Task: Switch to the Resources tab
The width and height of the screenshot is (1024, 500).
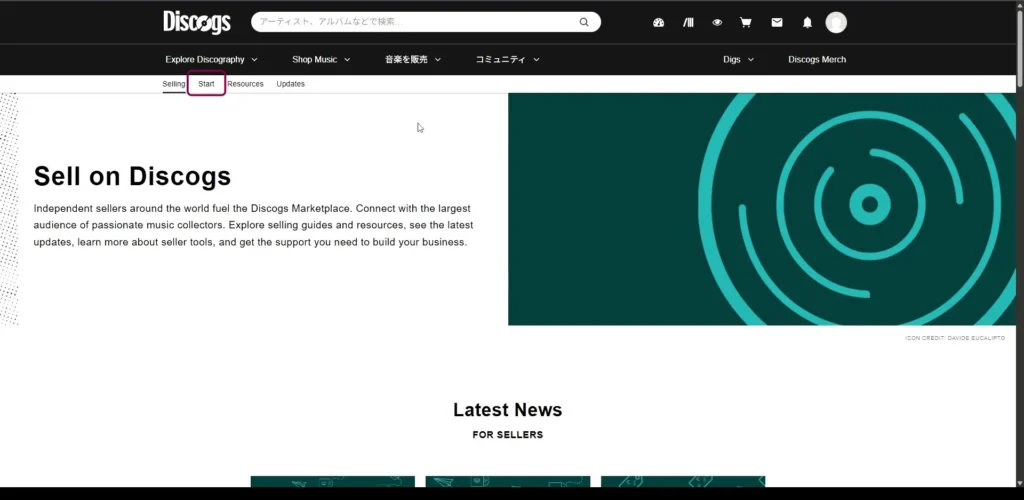Action: point(245,84)
